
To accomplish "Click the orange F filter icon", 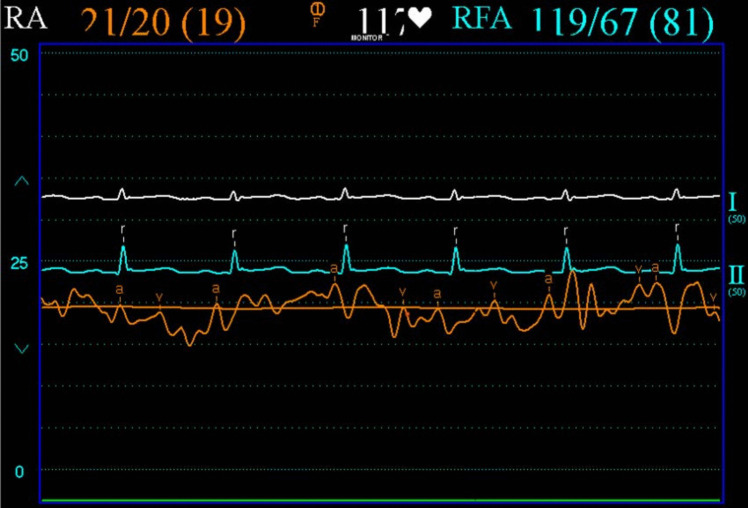I will click(317, 15).
